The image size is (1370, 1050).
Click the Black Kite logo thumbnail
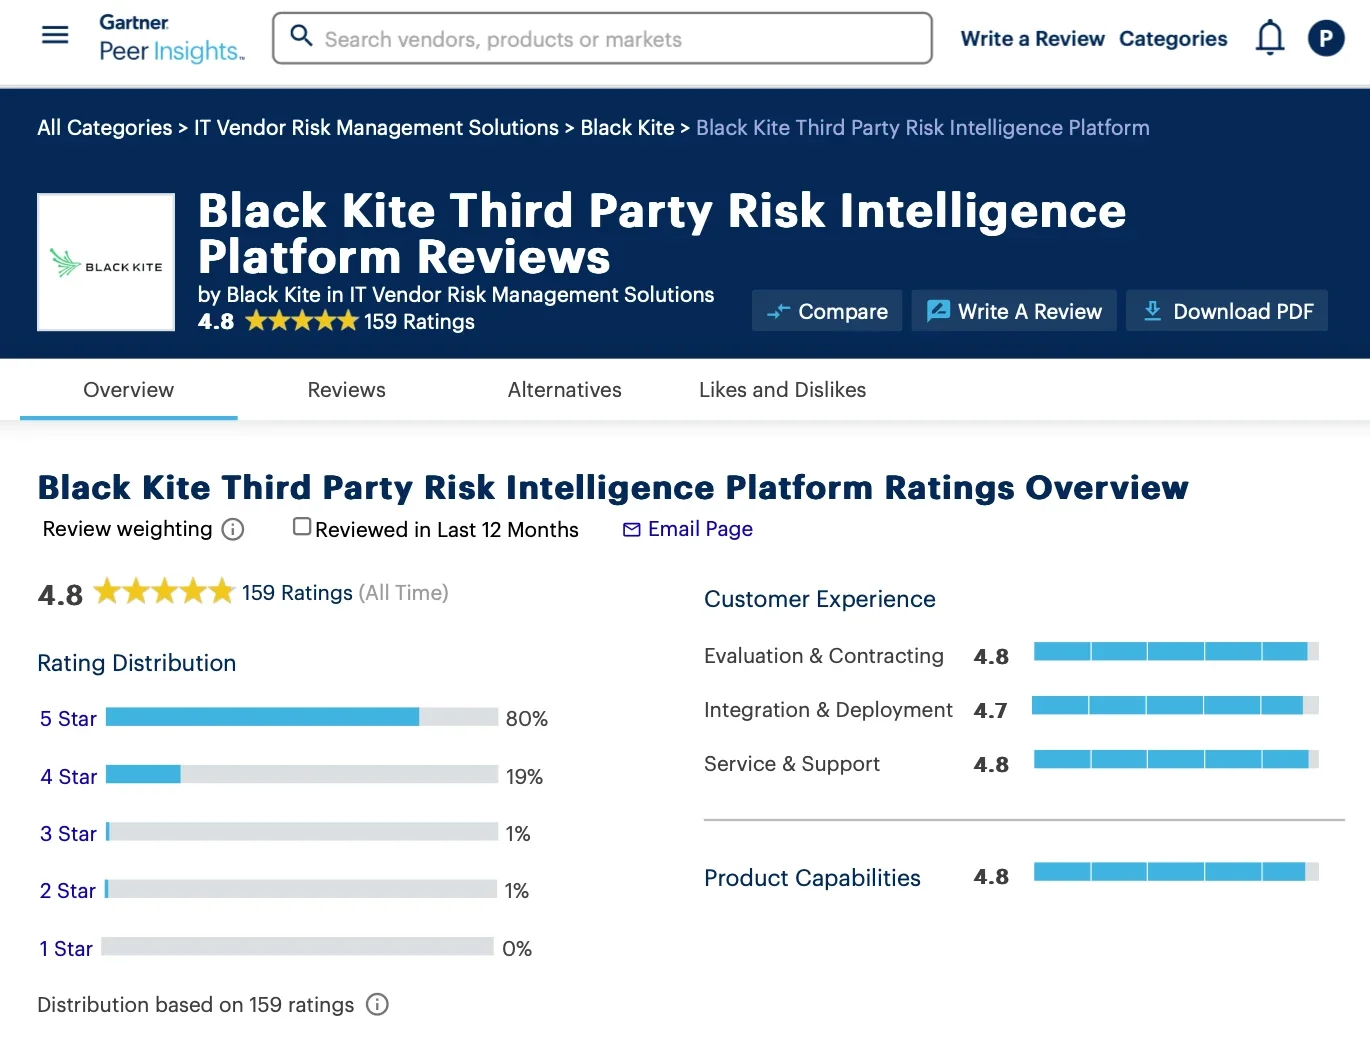click(106, 262)
